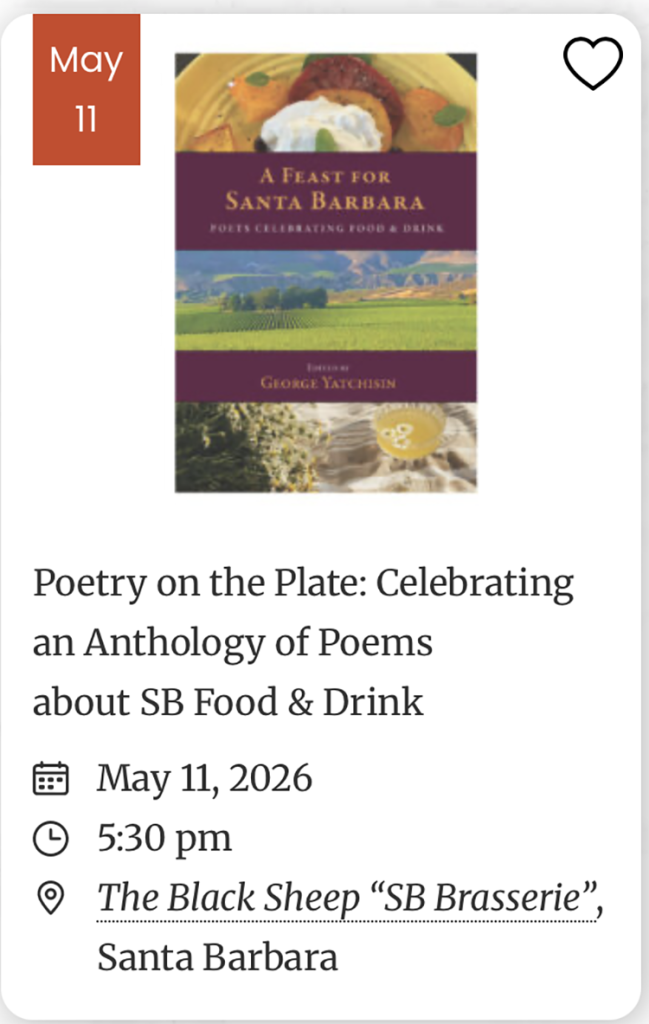
Task: Click the May 11, 2026 date text
Action: click(x=204, y=778)
